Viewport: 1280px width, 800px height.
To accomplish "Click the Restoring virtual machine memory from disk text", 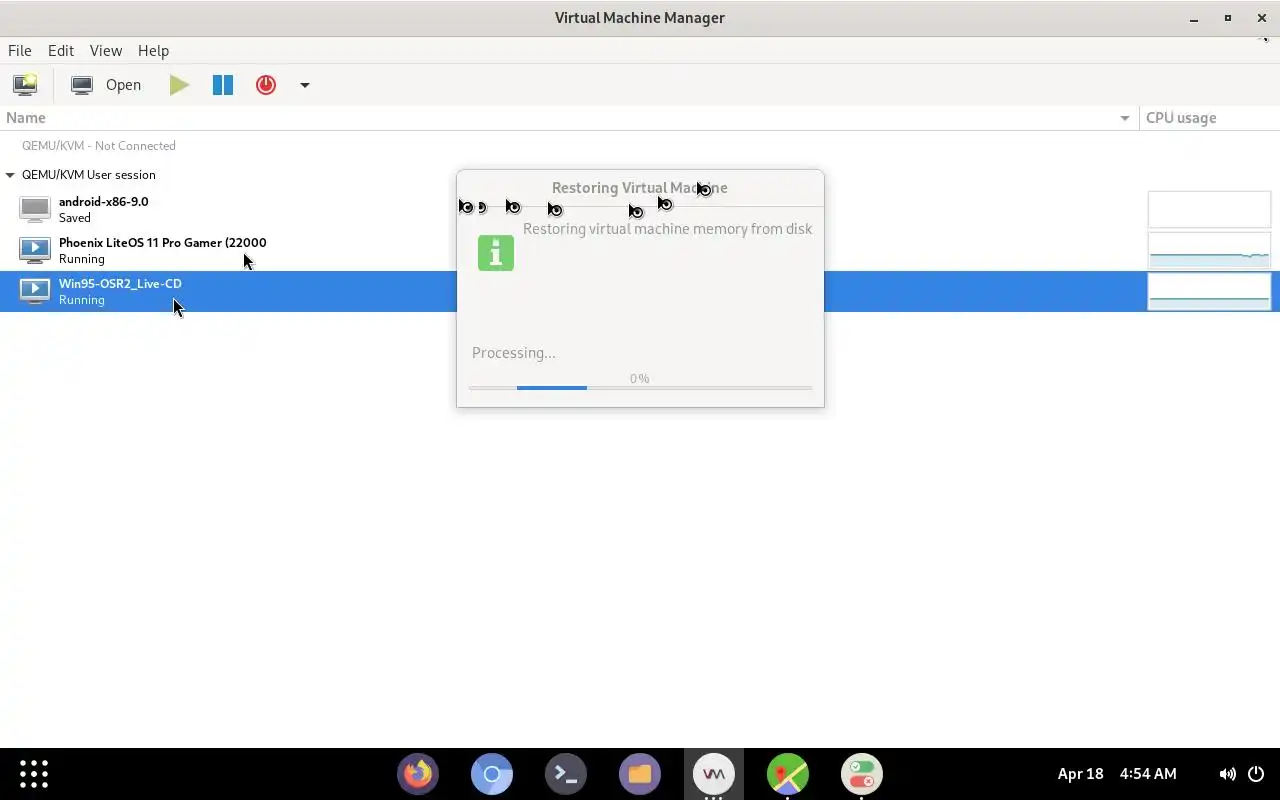I will [667, 229].
